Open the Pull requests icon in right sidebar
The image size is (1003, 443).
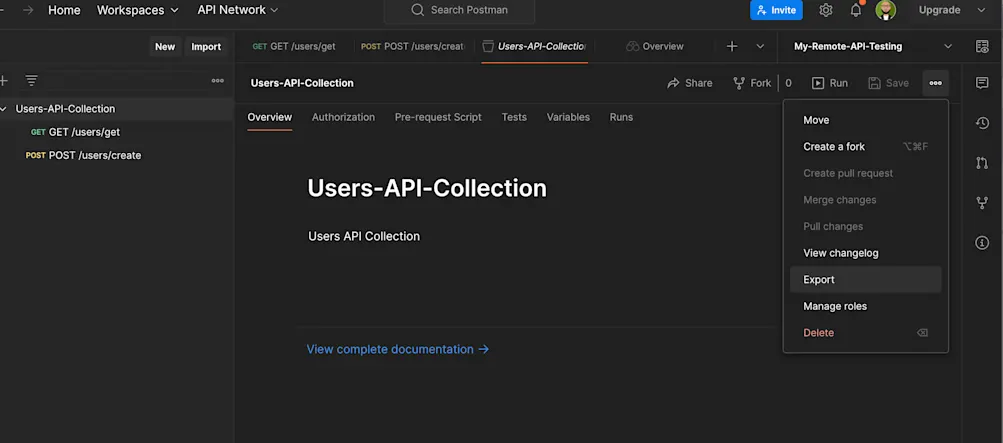pos(982,163)
